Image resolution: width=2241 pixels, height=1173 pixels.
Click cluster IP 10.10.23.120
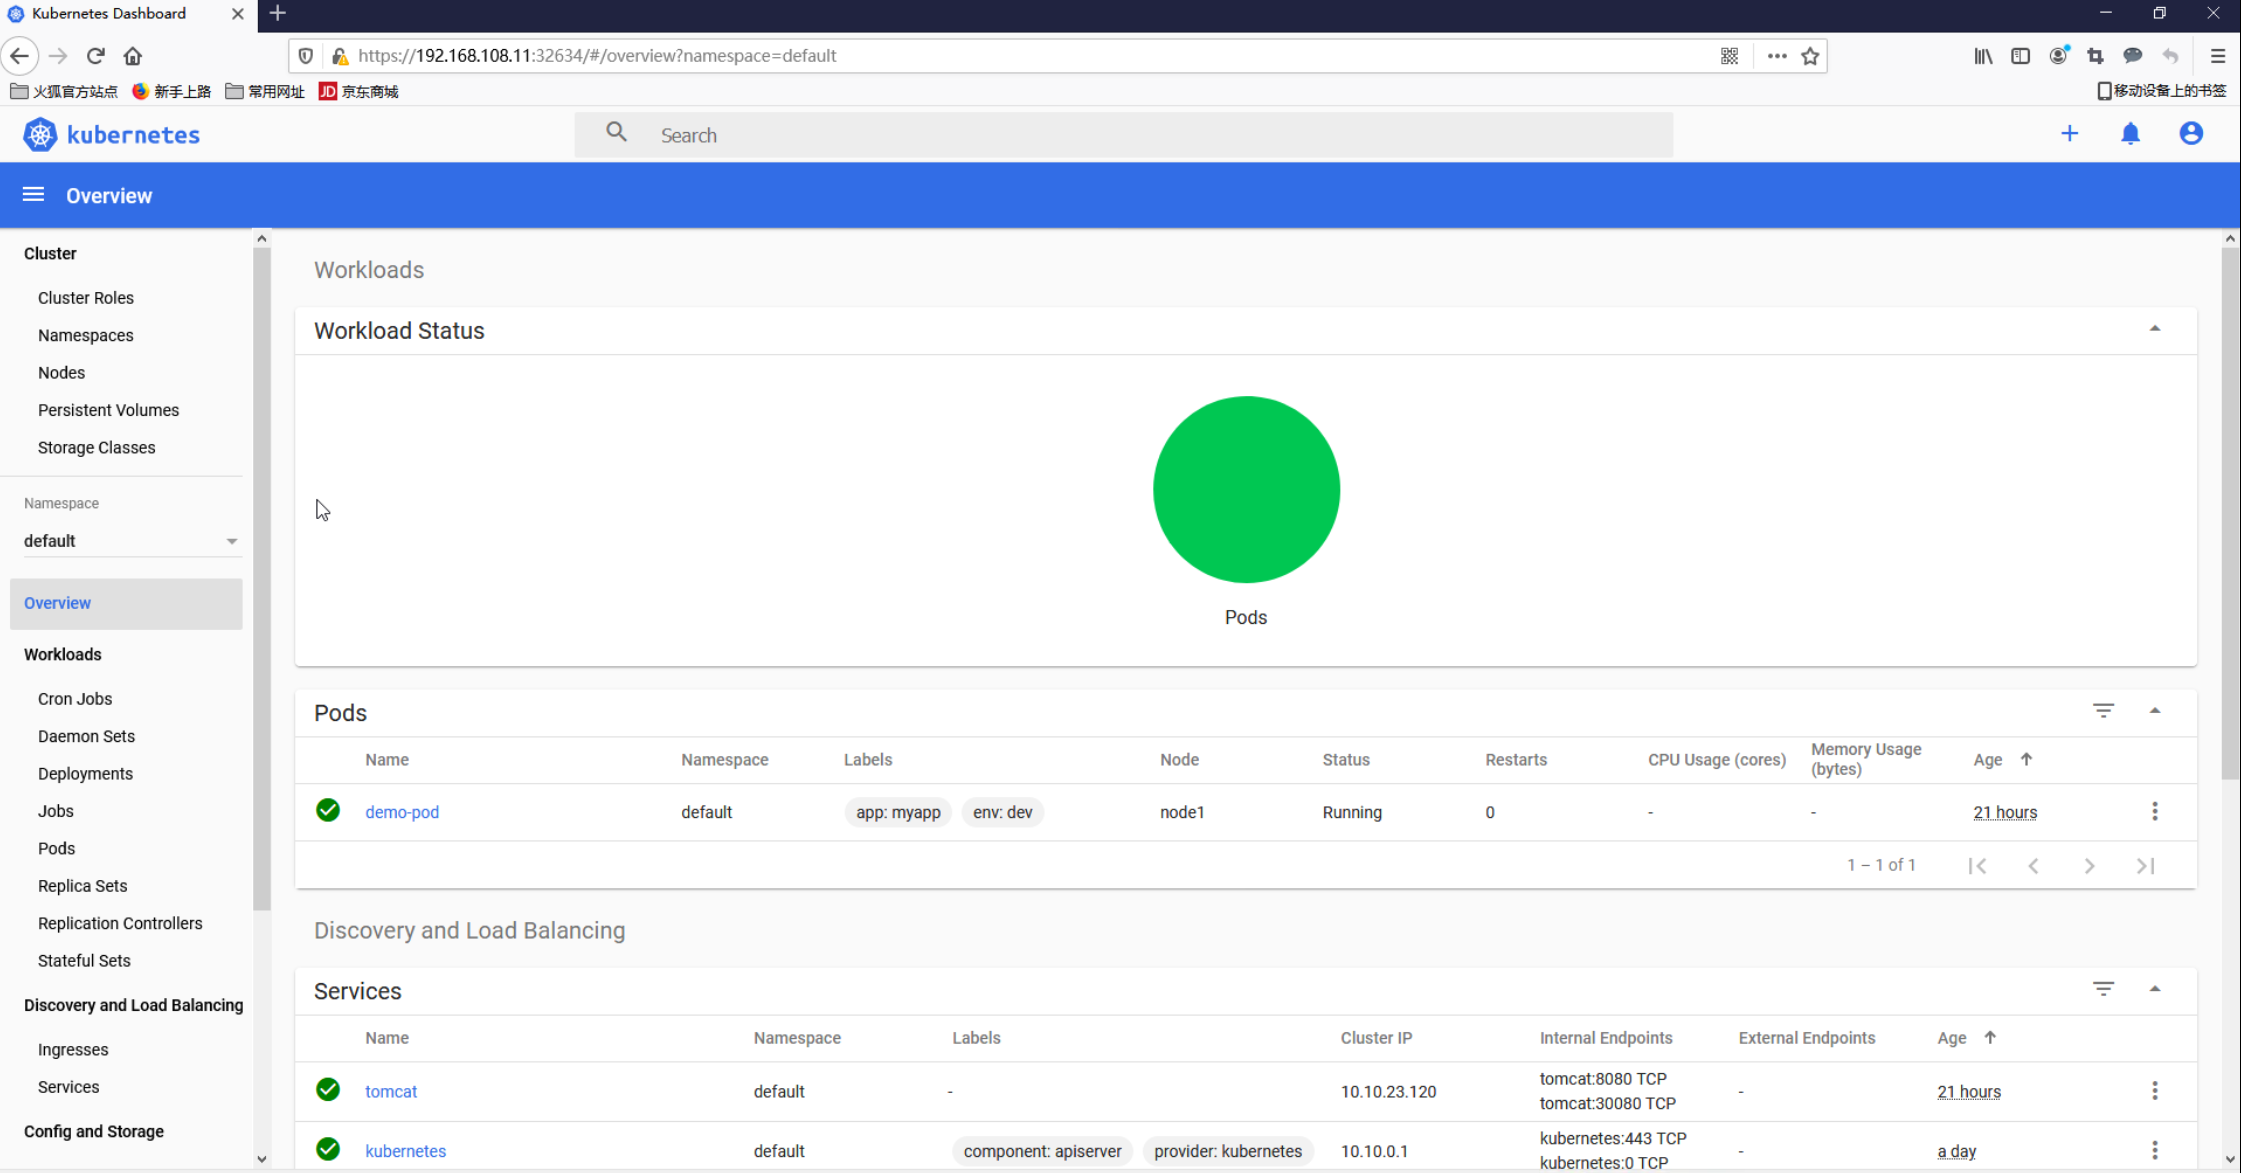tap(1388, 1091)
